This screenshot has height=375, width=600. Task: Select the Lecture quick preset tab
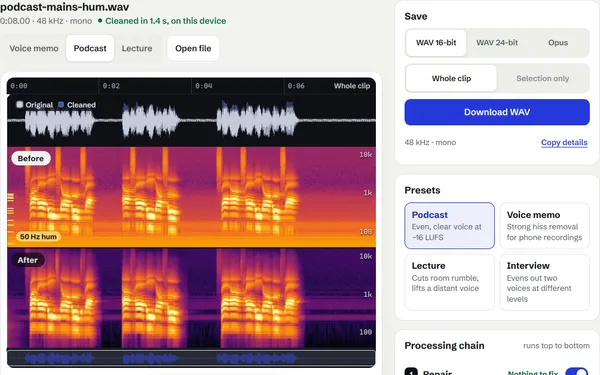(x=137, y=48)
